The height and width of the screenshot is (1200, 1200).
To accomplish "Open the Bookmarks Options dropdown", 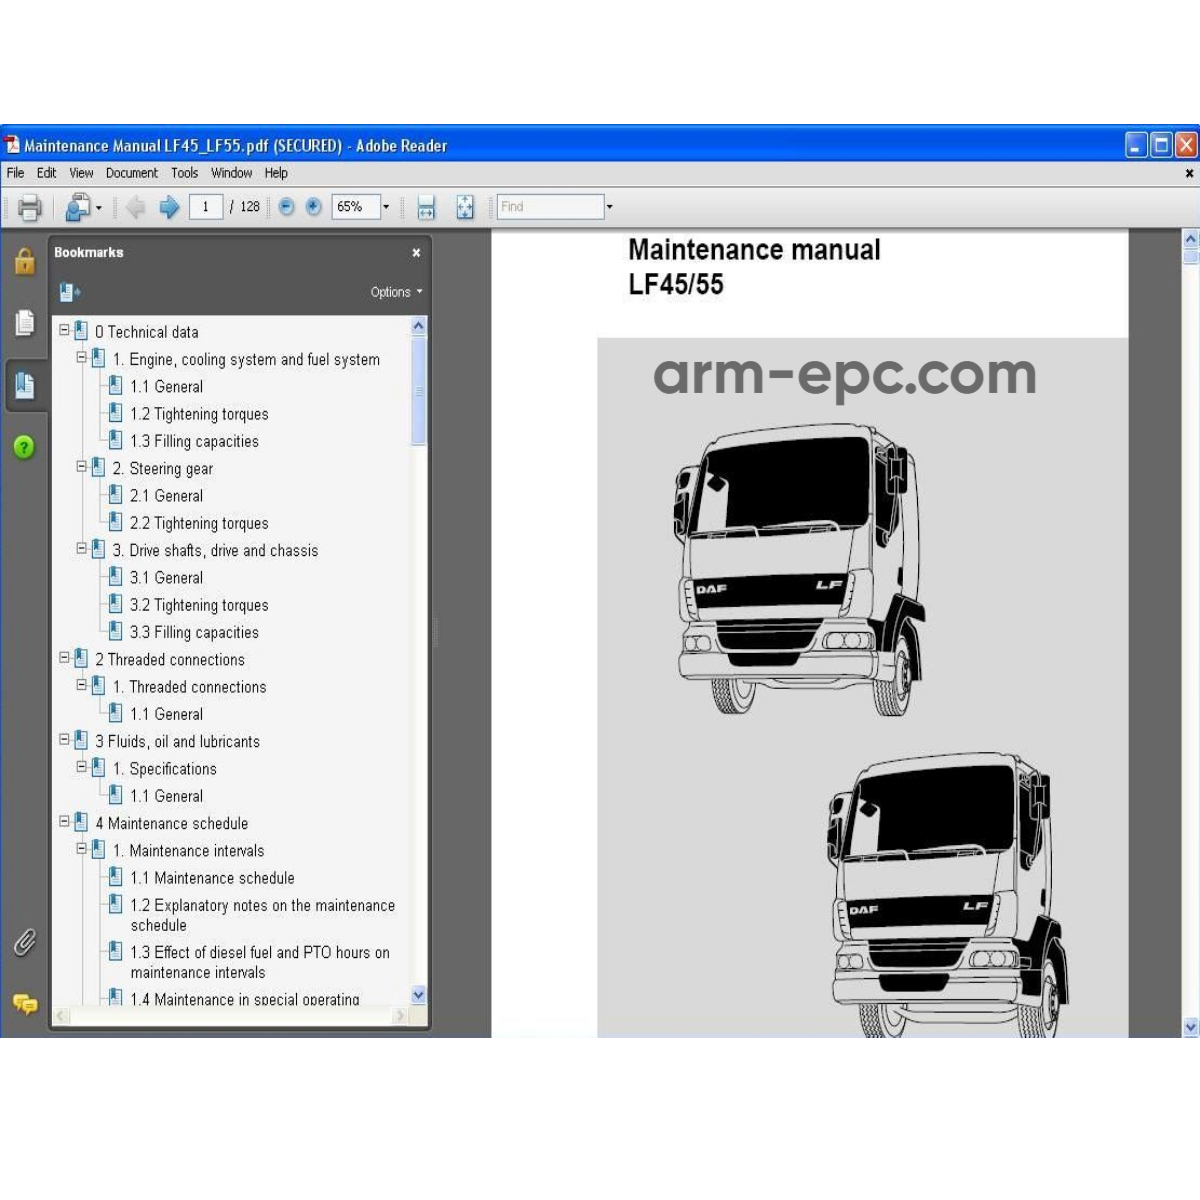I will tap(396, 292).
